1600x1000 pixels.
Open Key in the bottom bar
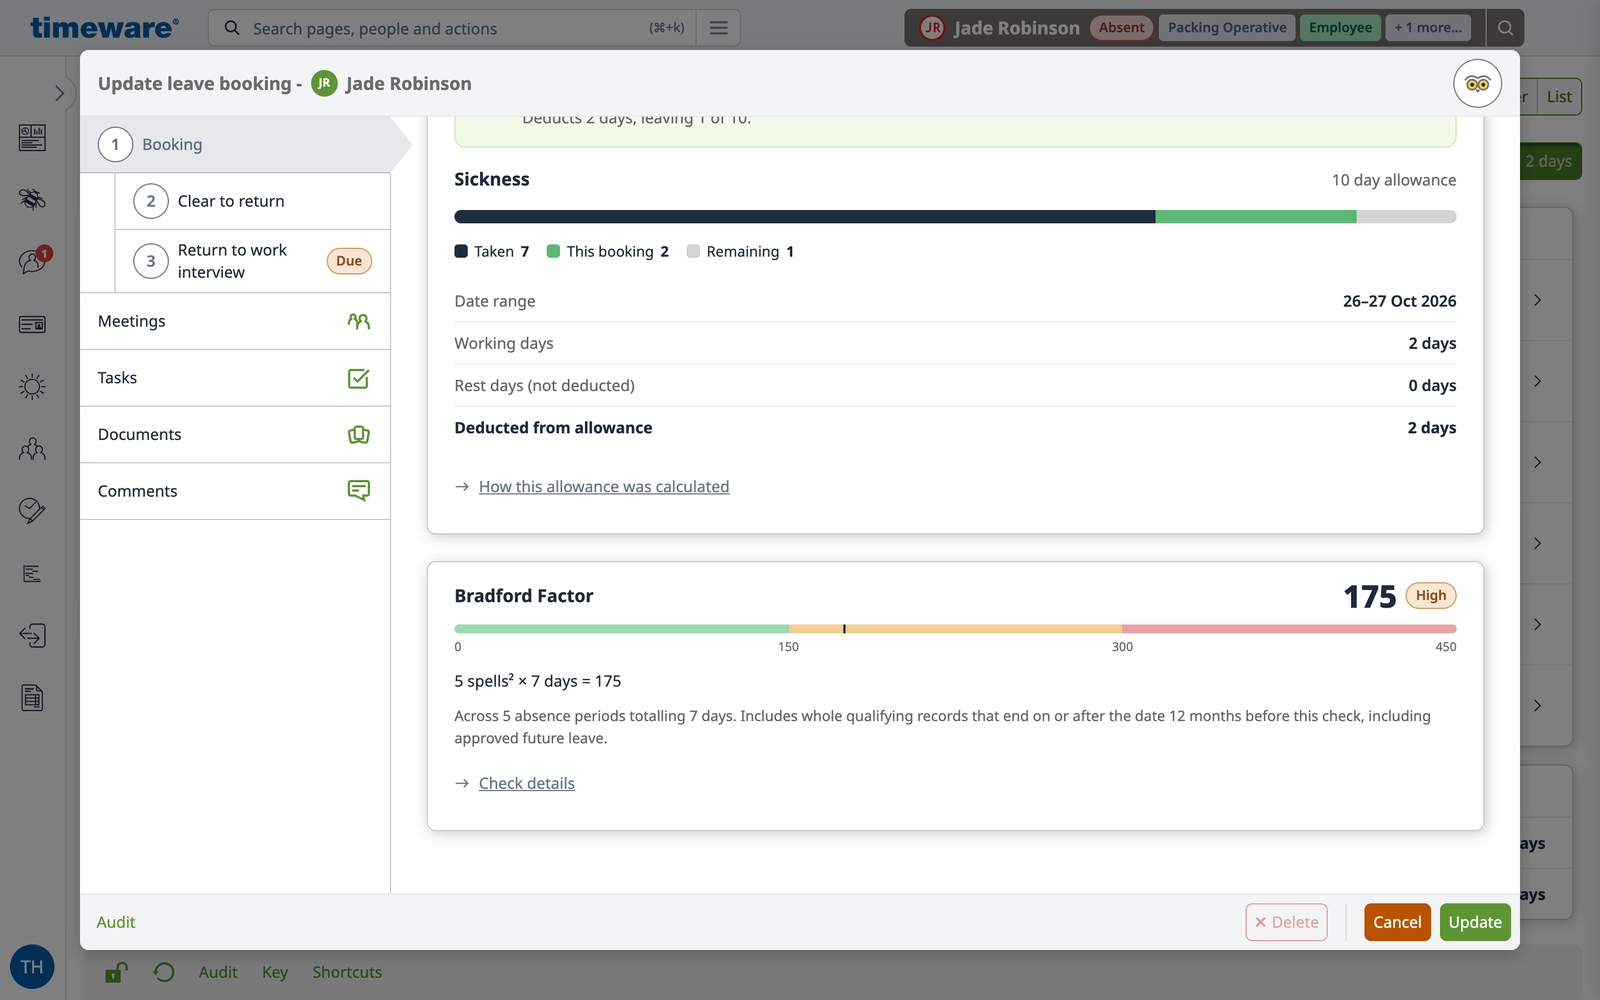click(x=275, y=972)
